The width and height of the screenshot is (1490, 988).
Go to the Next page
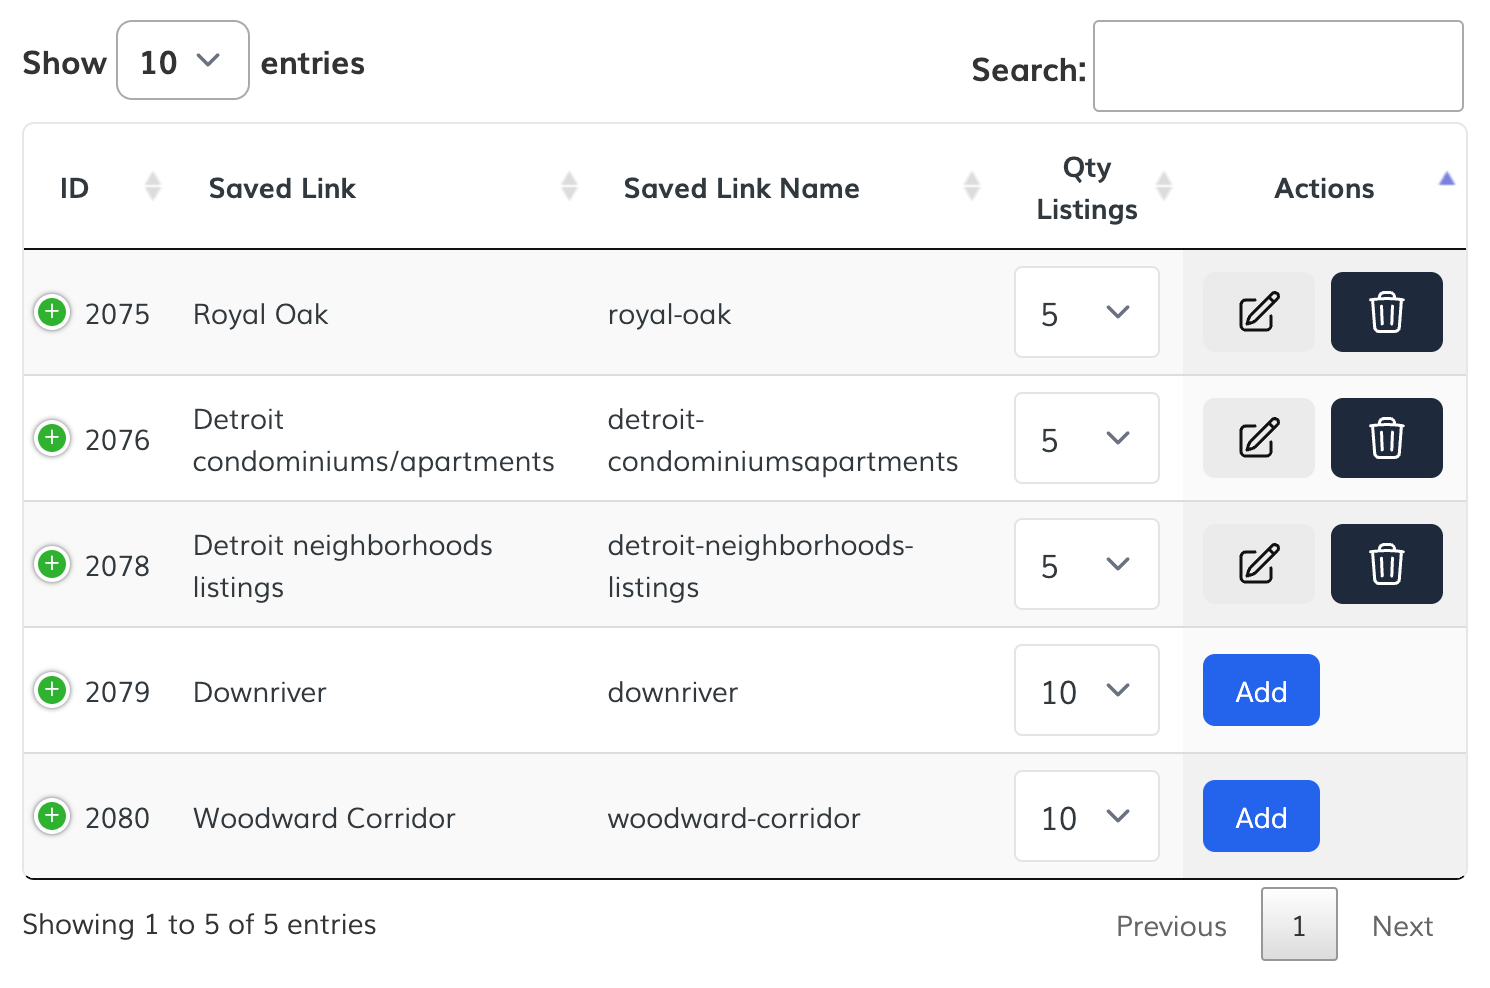point(1402,926)
